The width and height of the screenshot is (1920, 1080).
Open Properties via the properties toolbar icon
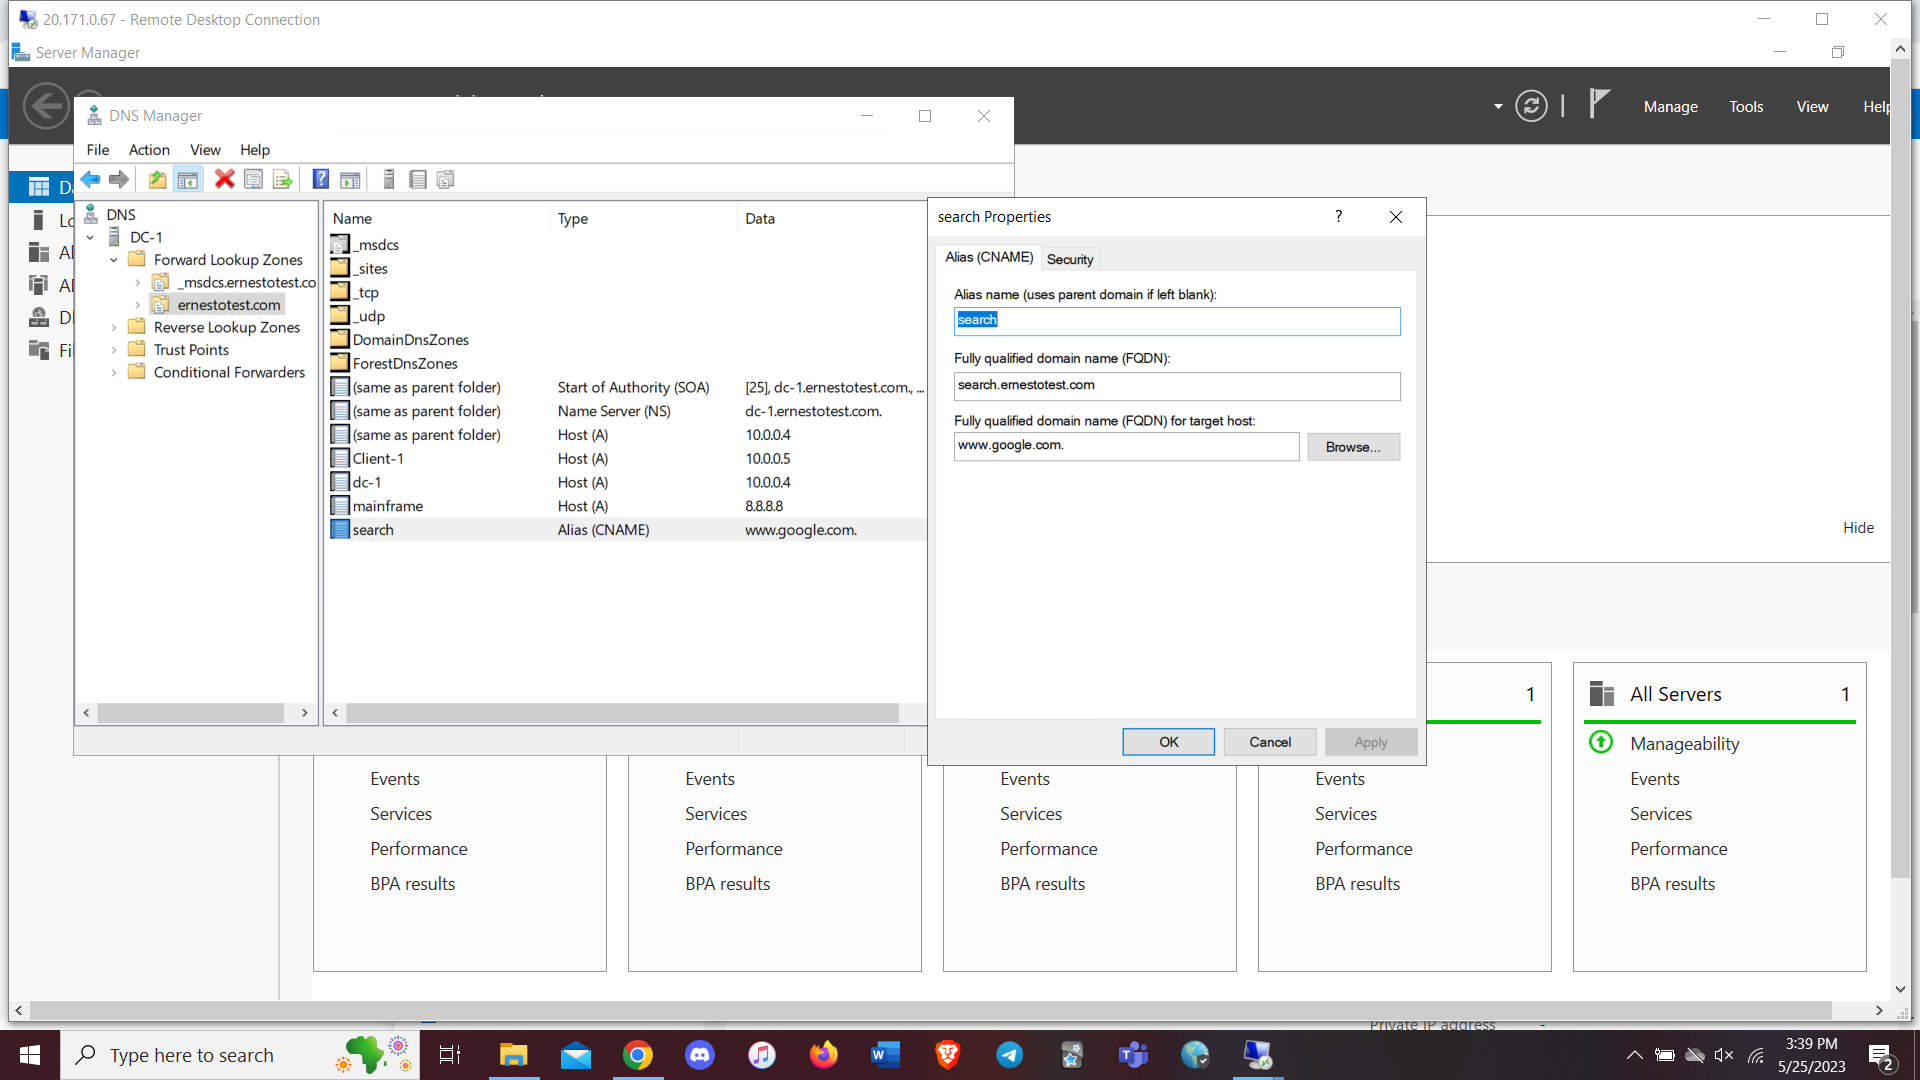coord(254,179)
